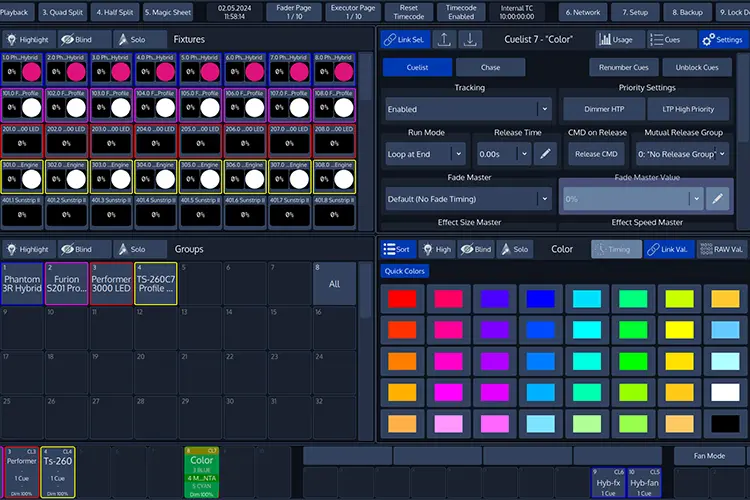
Task: Click the download arrow icon in Cuelist header
Action: [x=470, y=39]
